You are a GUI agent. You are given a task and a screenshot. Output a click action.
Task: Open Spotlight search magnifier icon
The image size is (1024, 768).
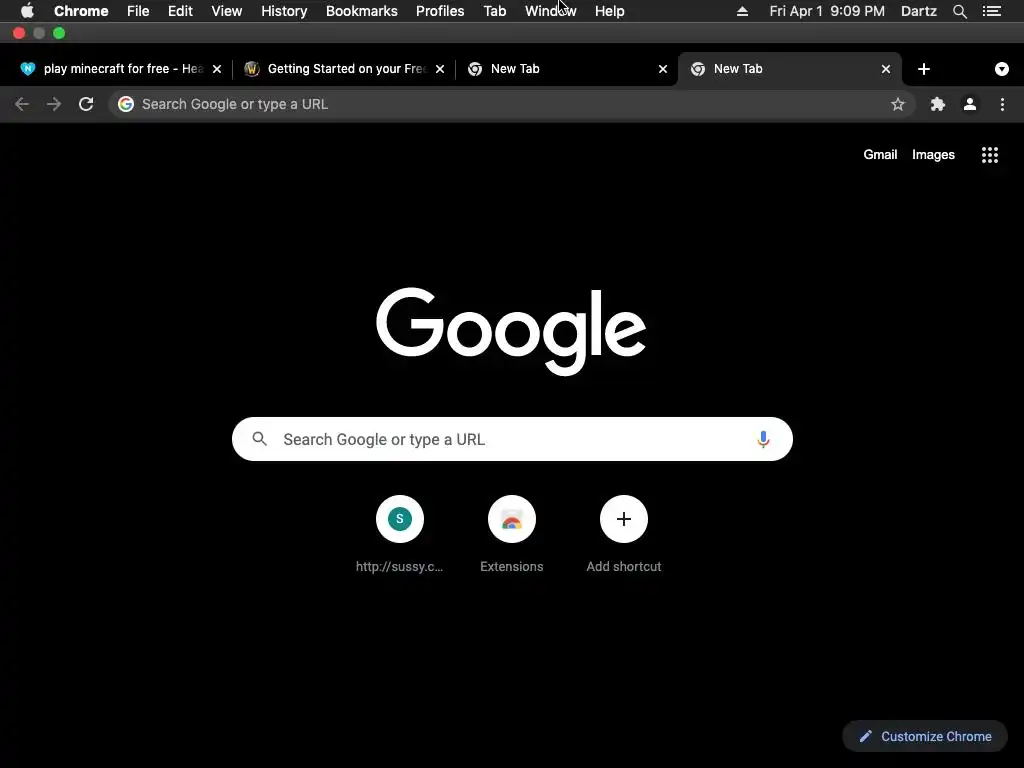(x=959, y=11)
